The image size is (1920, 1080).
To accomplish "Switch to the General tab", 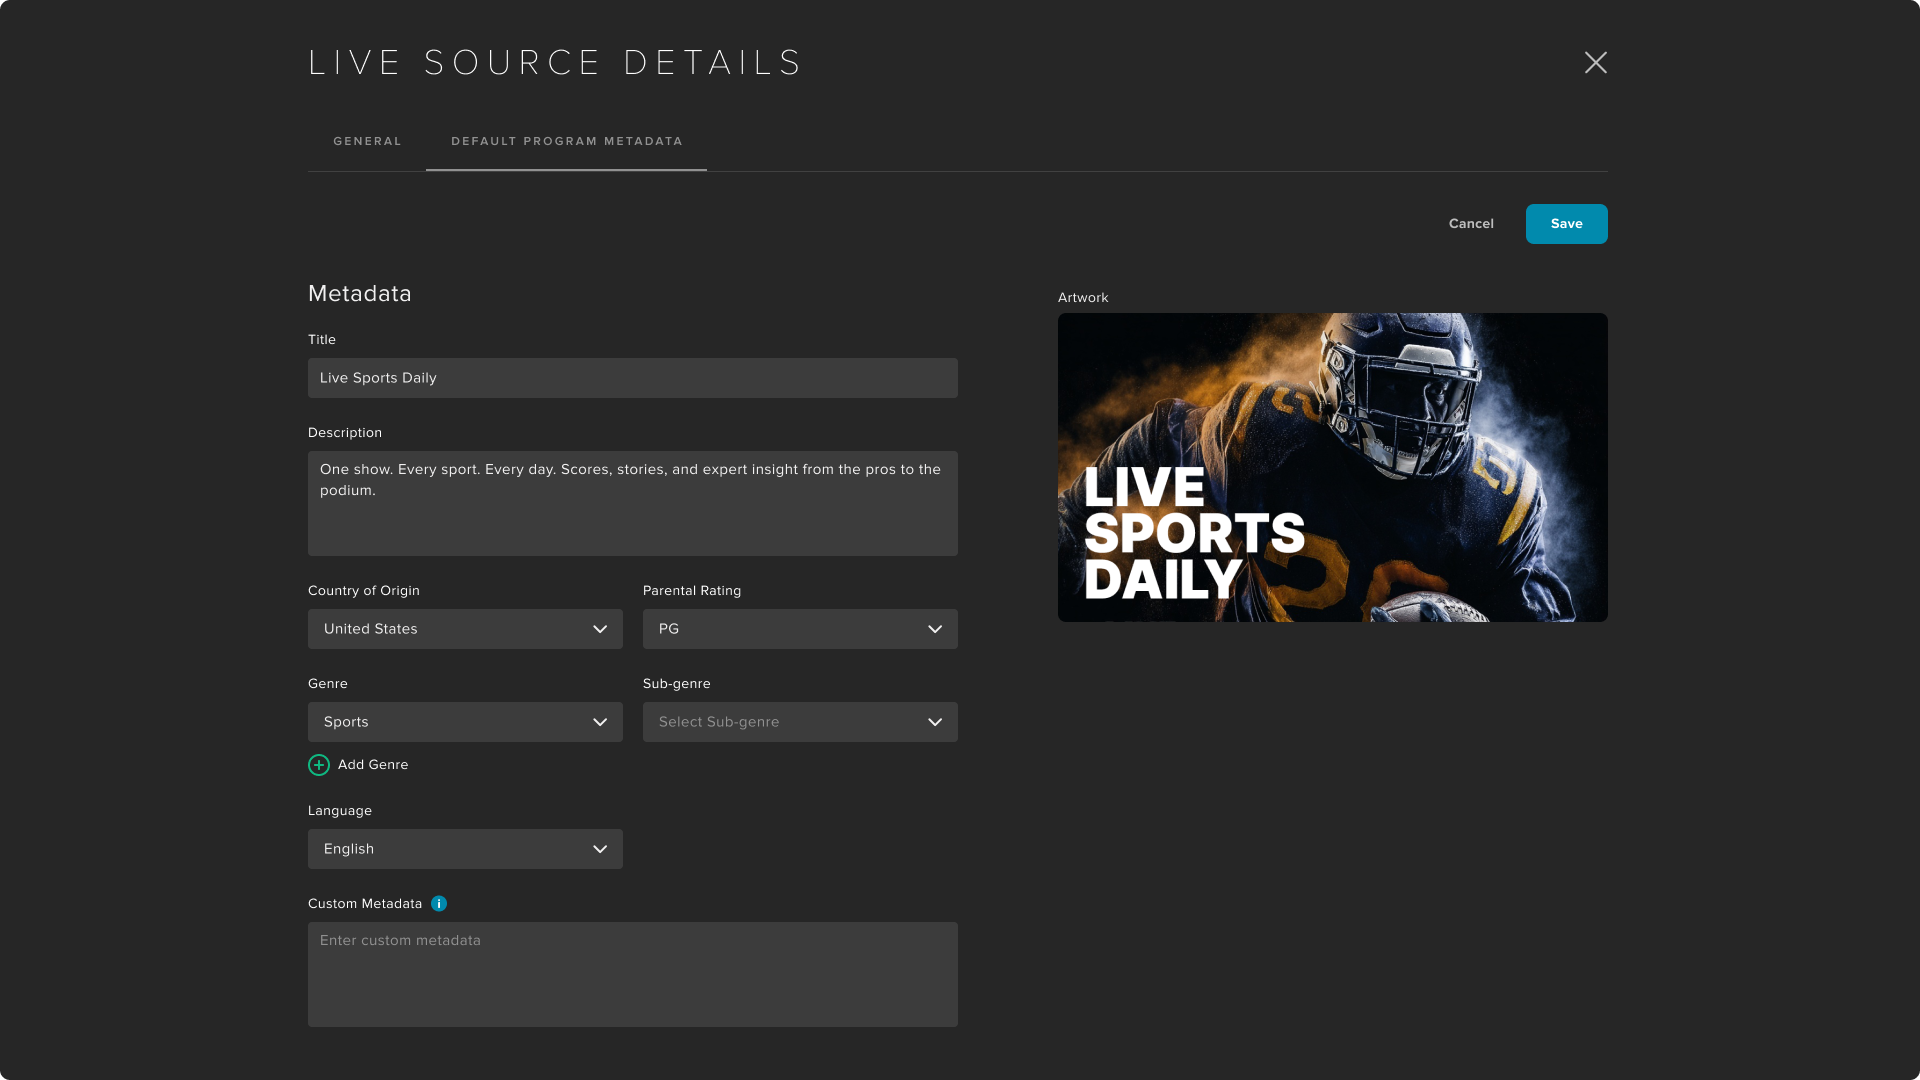I will click(x=367, y=142).
